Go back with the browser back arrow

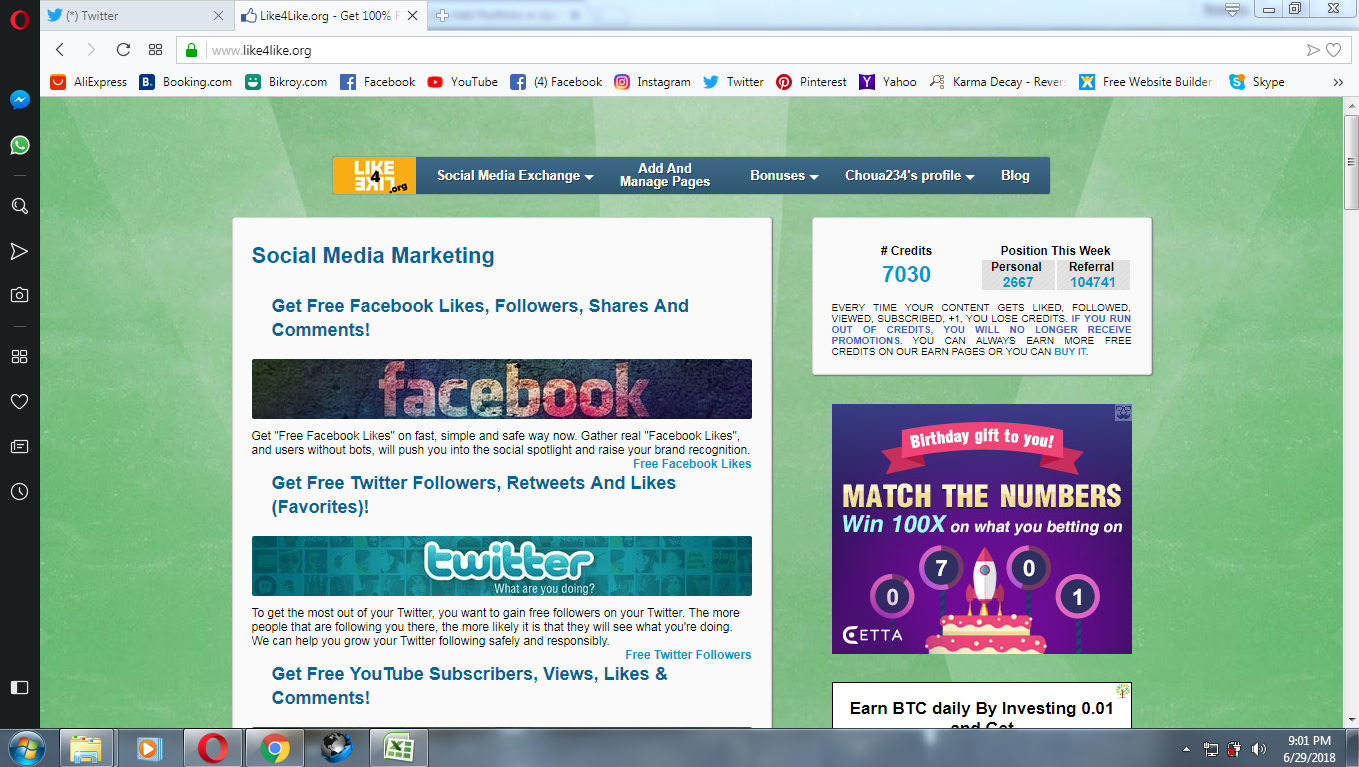(60, 50)
